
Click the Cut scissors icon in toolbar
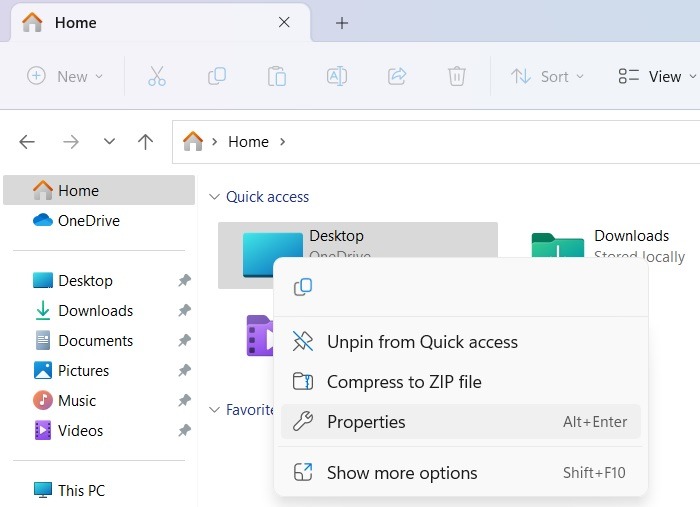click(x=157, y=76)
